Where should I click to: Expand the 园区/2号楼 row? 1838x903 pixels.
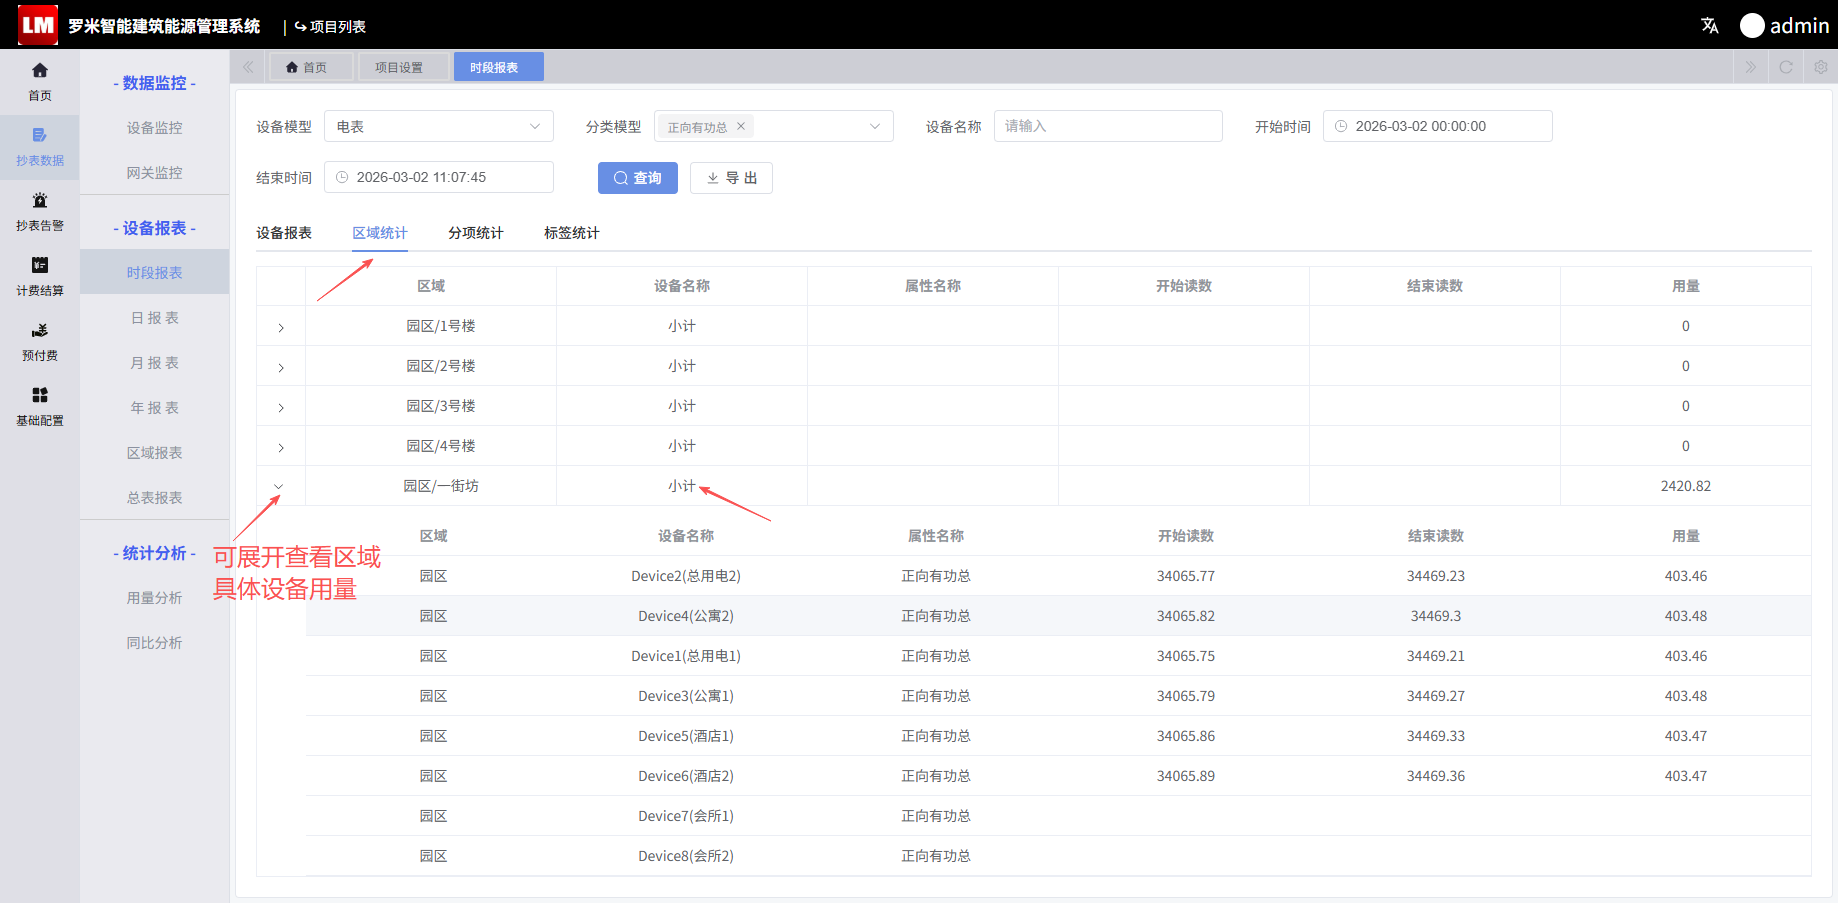pos(281,367)
